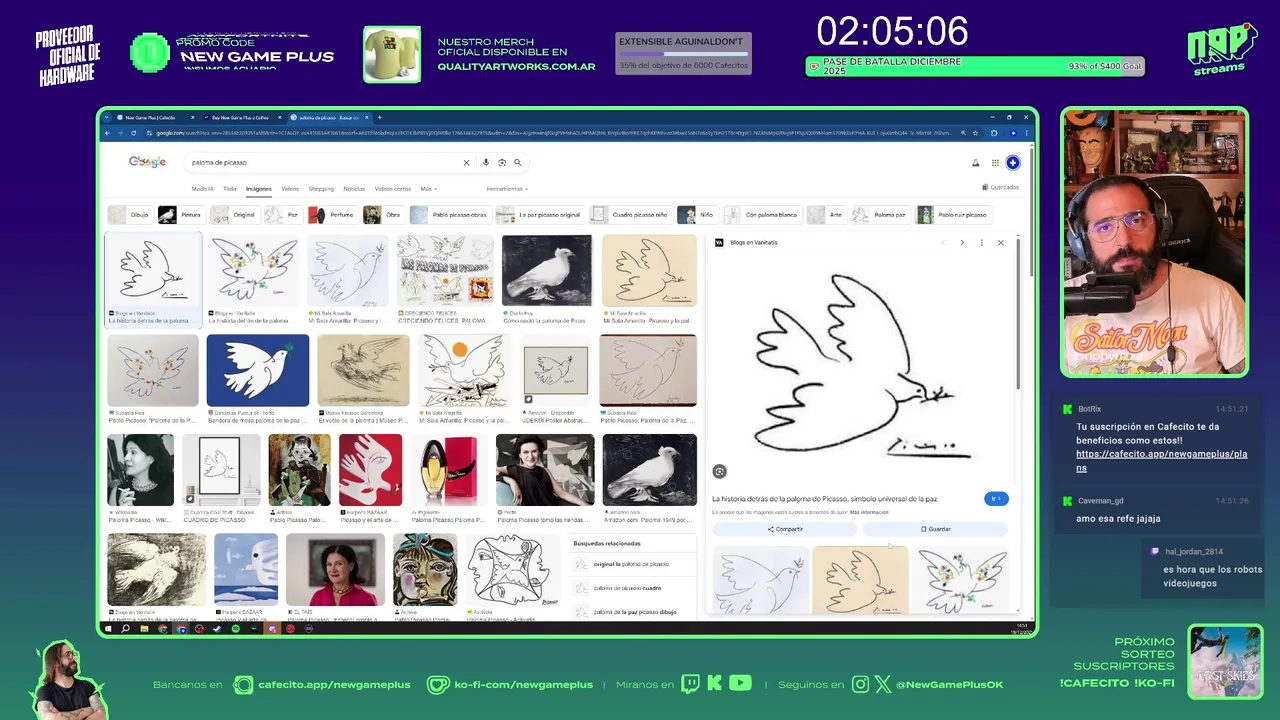
Task: Open the blue Banderas dove flag thumbnail
Action: 258,370
